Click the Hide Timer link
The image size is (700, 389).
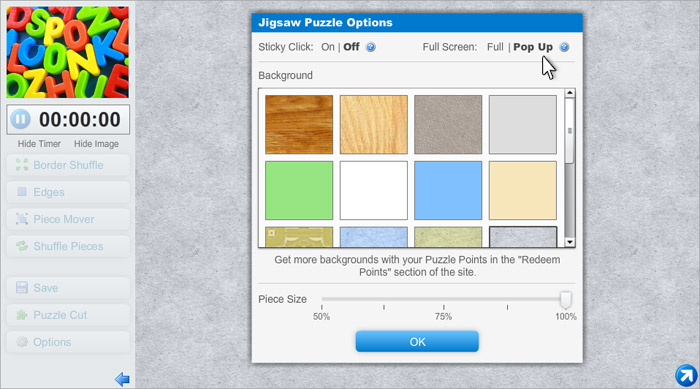(x=39, y=144)
